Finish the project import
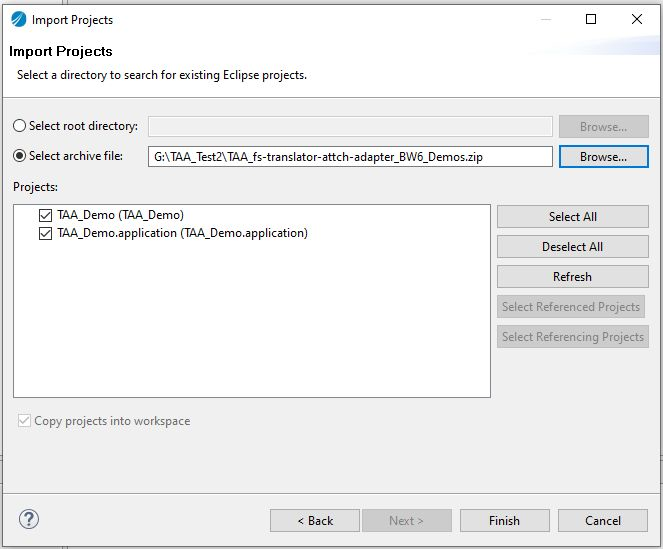663x549 pixels. point(504,521)
